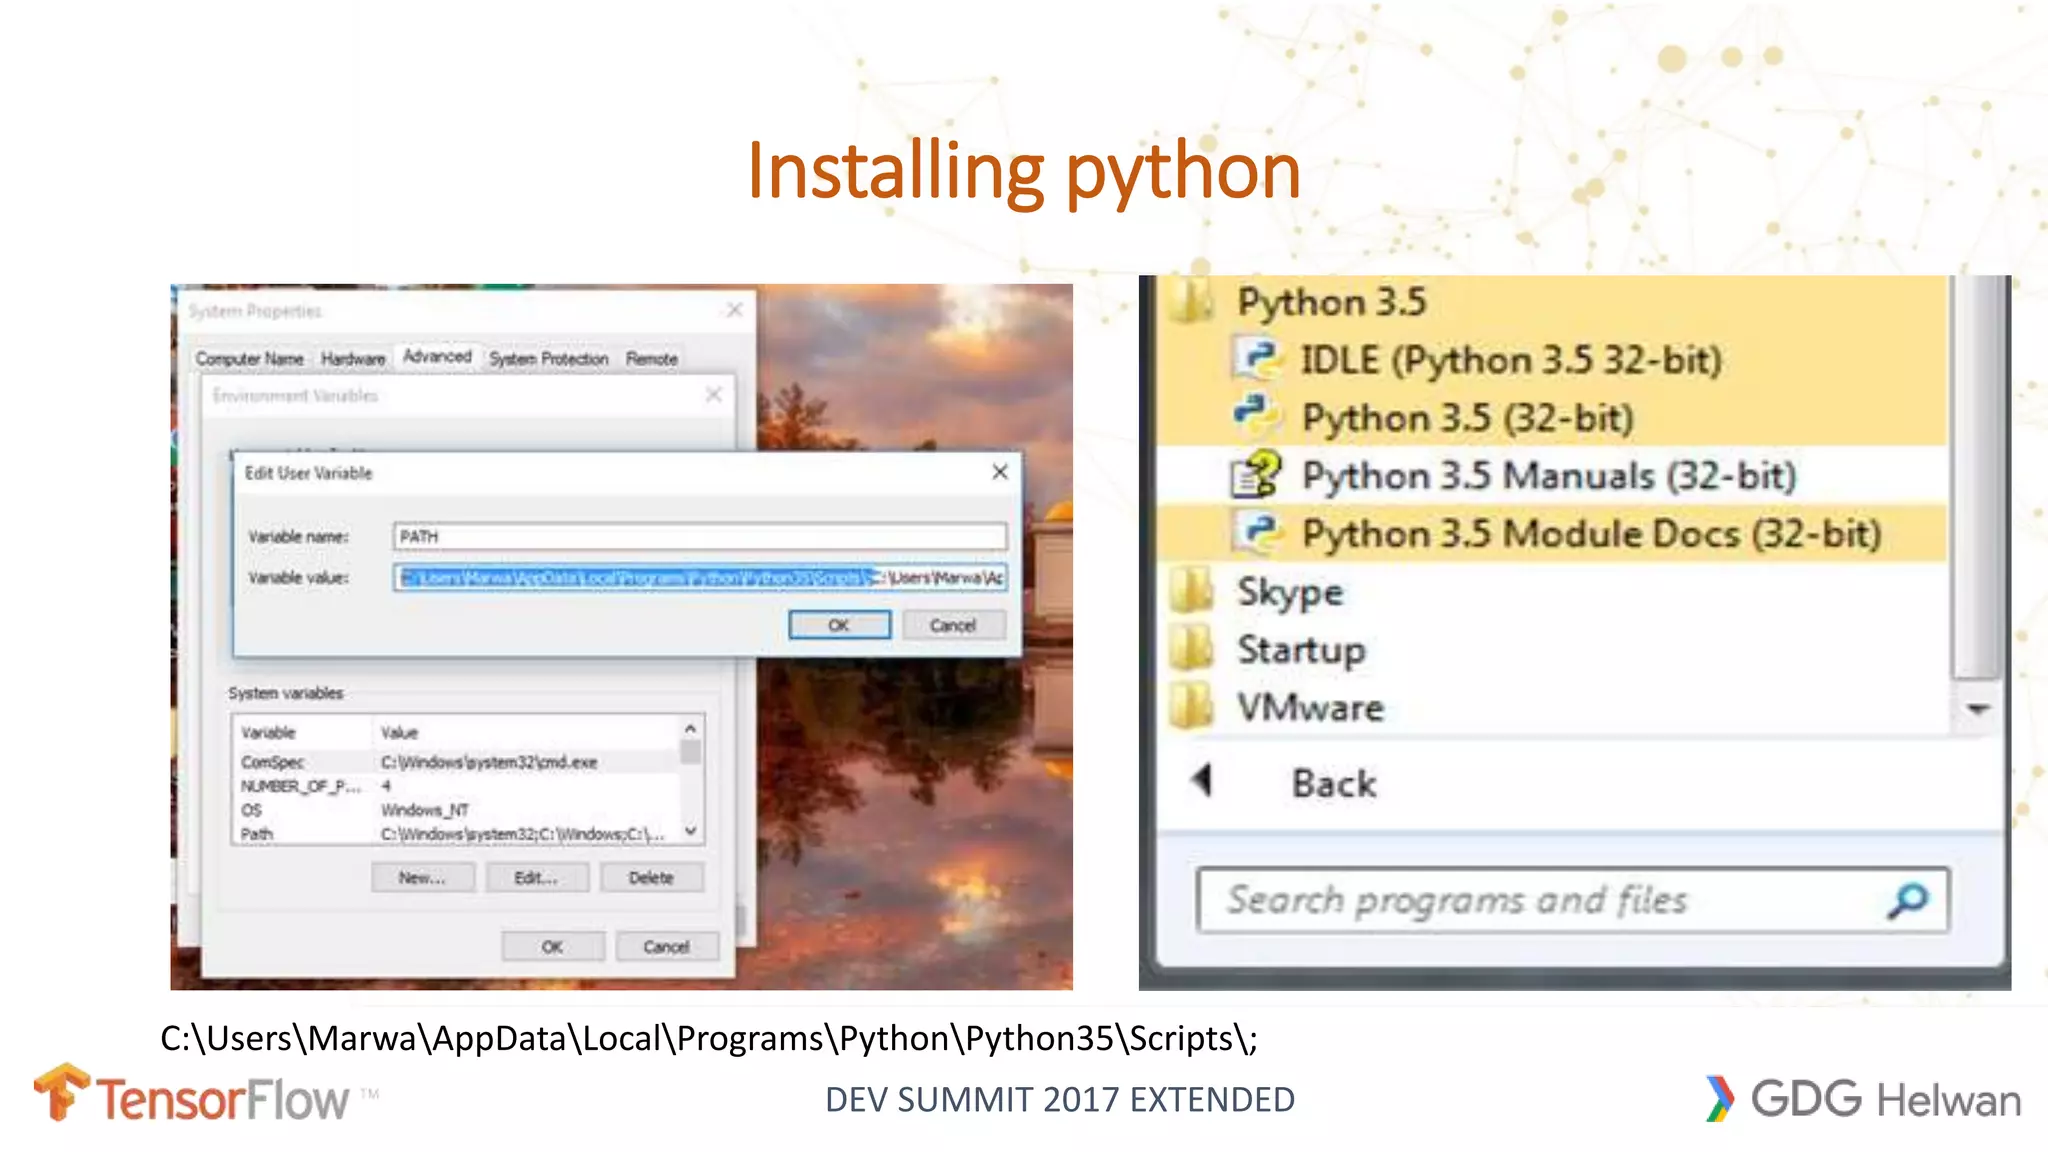This screenshot has width=2048, height=1152.
Task: Cancel the Edit User Variable dialog
Action: click(x=953, y=625)
